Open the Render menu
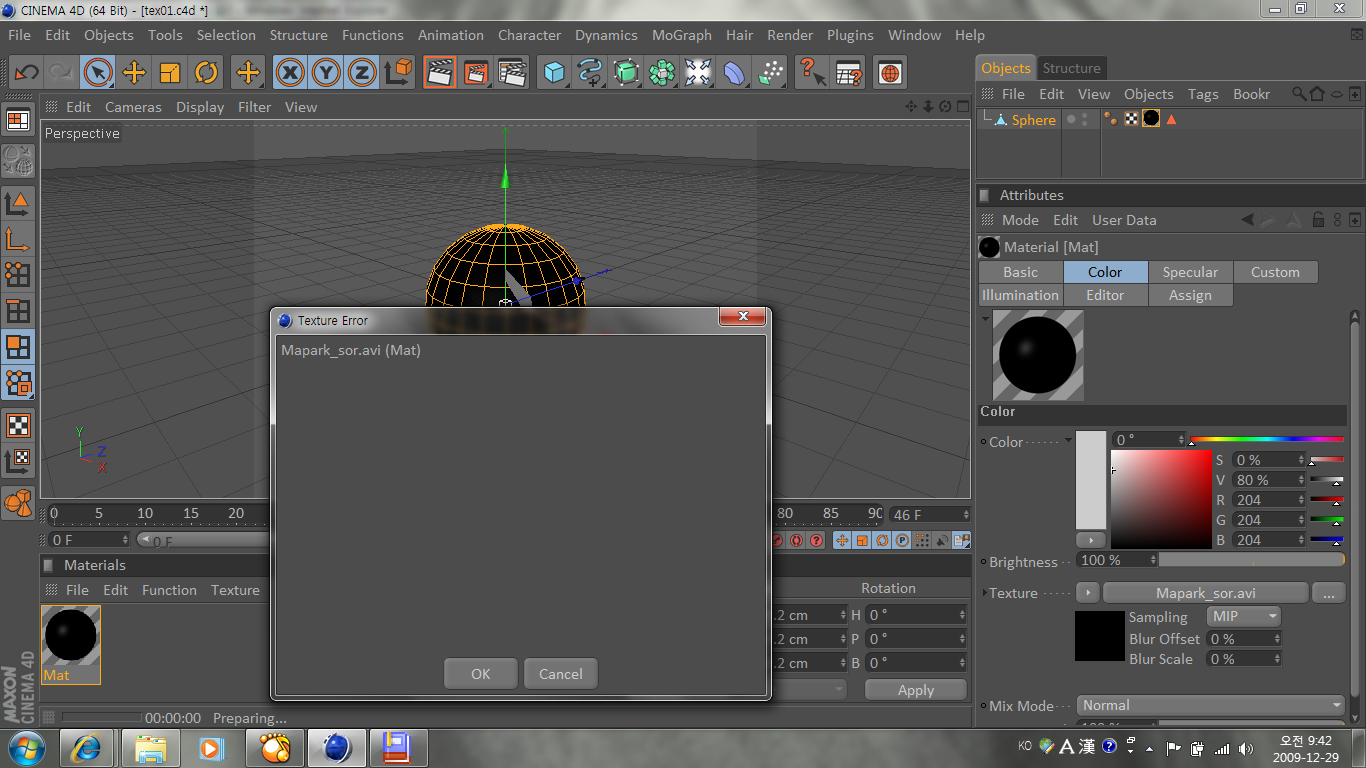 pyautogui.click(x=790, y=35)
